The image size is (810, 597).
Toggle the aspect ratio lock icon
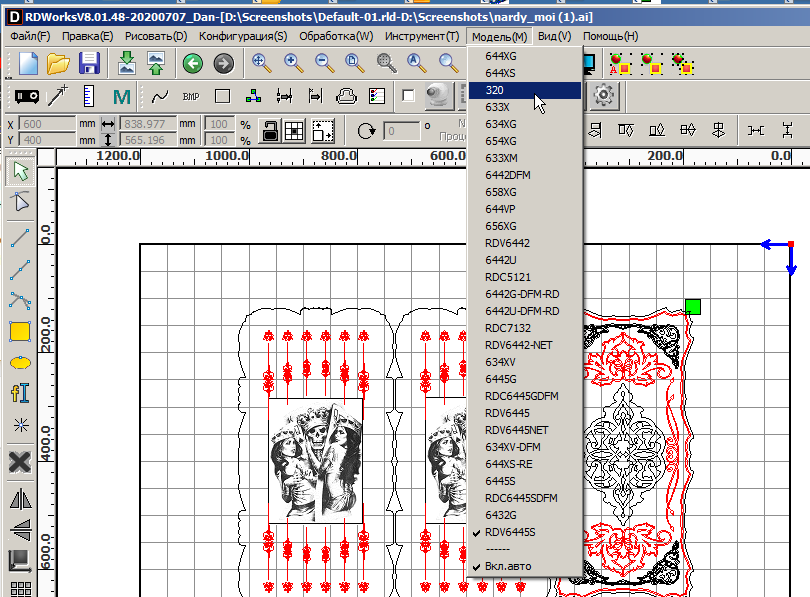tap(269, 130)
